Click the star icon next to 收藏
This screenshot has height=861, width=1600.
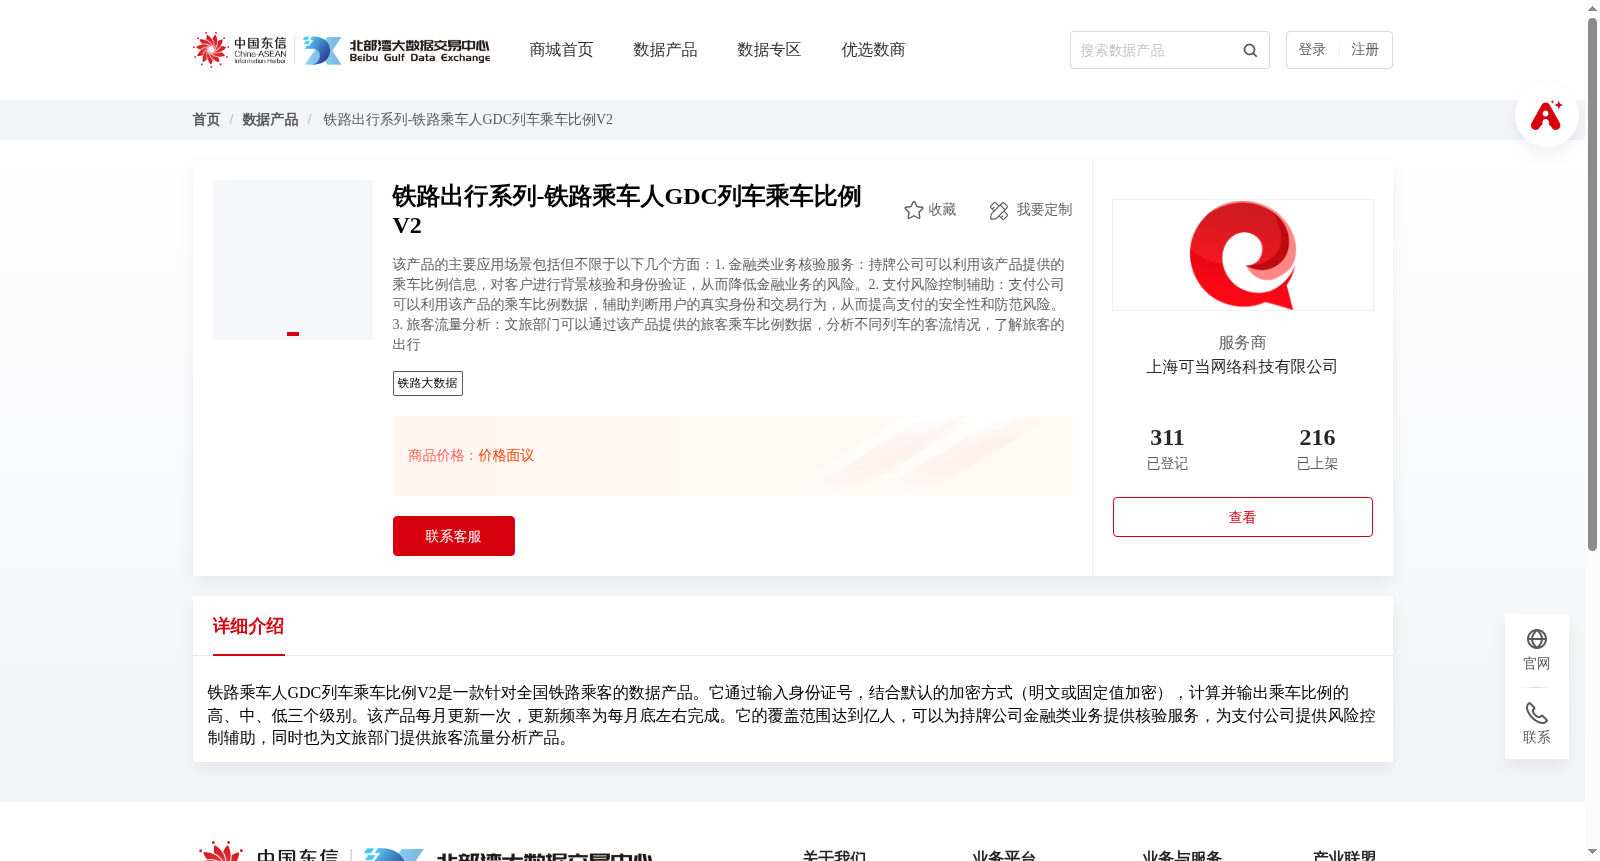pos(913,210)
